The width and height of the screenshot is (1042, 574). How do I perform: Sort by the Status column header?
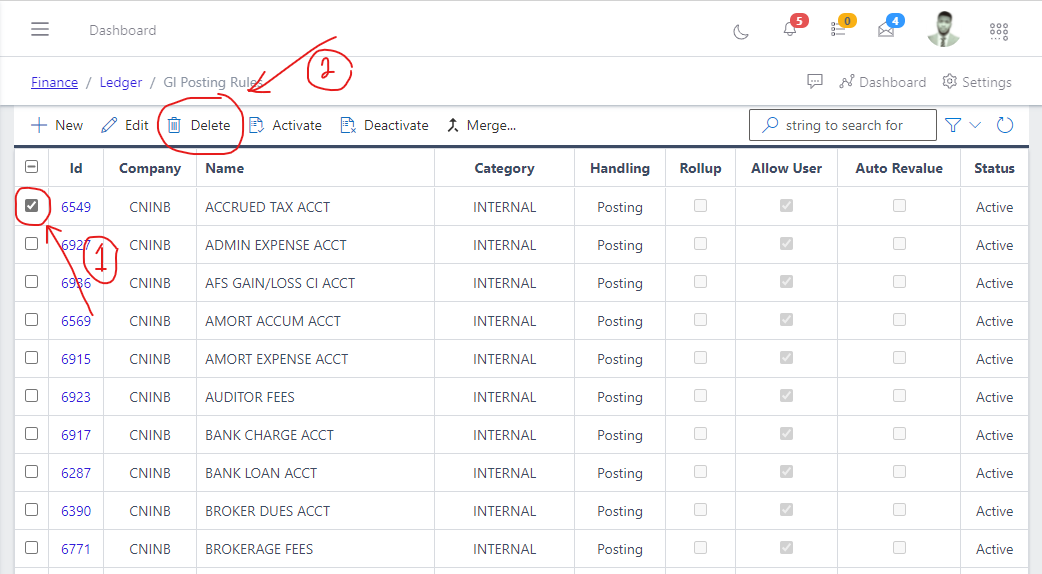(x=994, y=168)
